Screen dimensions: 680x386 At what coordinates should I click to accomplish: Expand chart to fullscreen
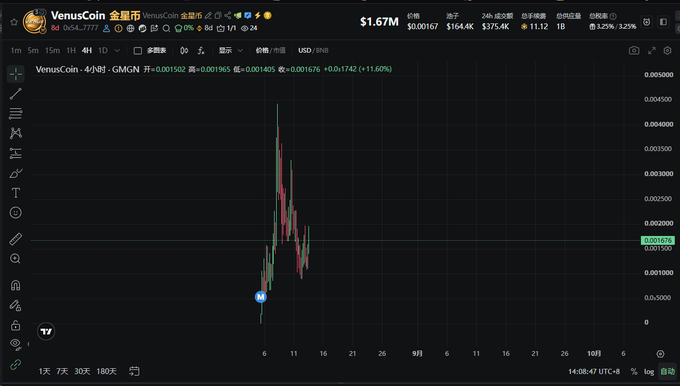pos(651,50)
